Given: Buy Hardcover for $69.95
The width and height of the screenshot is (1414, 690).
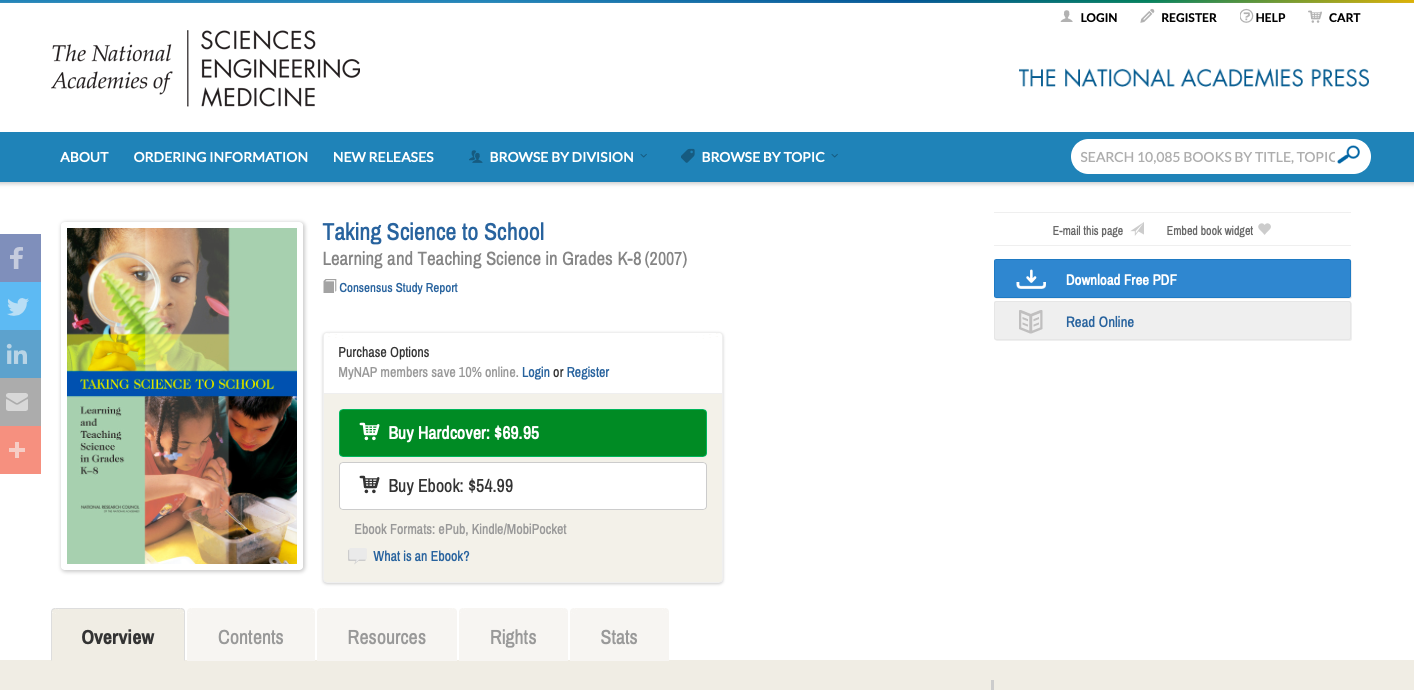Looking at the screenshot, I should click(x=523, y=433).
